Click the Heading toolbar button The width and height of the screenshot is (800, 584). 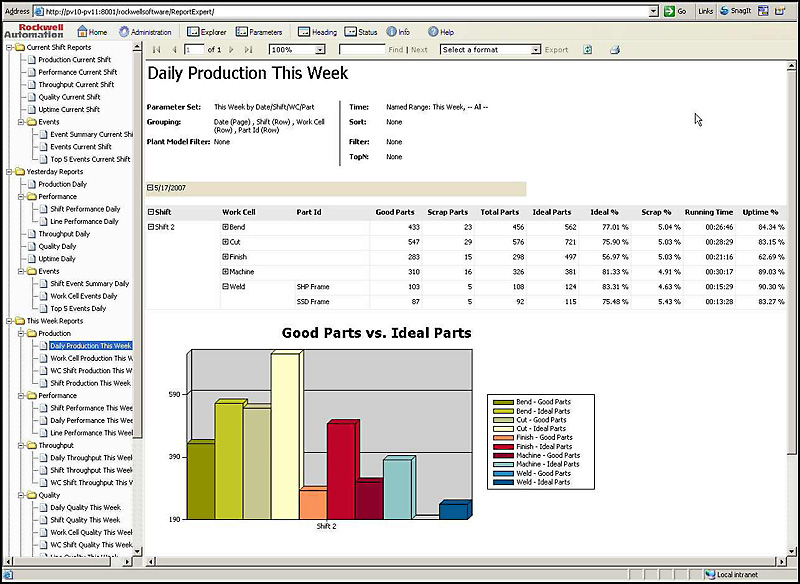pyautogui.click(x=318, y=32)
